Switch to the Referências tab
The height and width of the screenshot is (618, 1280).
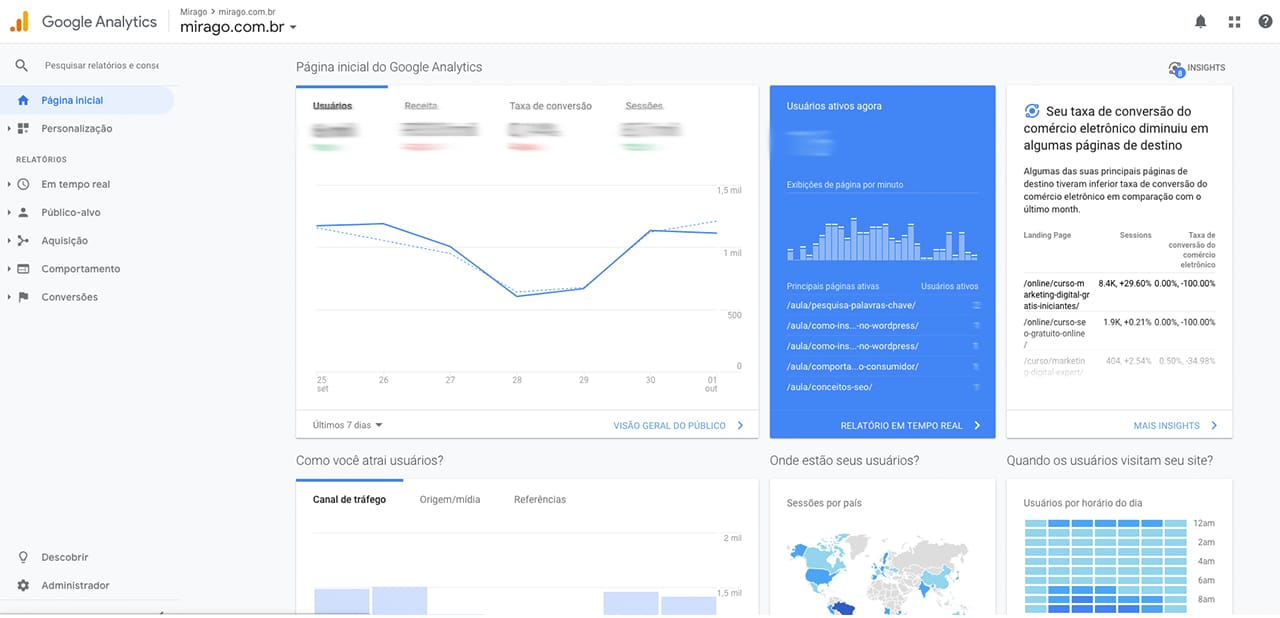click(x=540, y=499)
